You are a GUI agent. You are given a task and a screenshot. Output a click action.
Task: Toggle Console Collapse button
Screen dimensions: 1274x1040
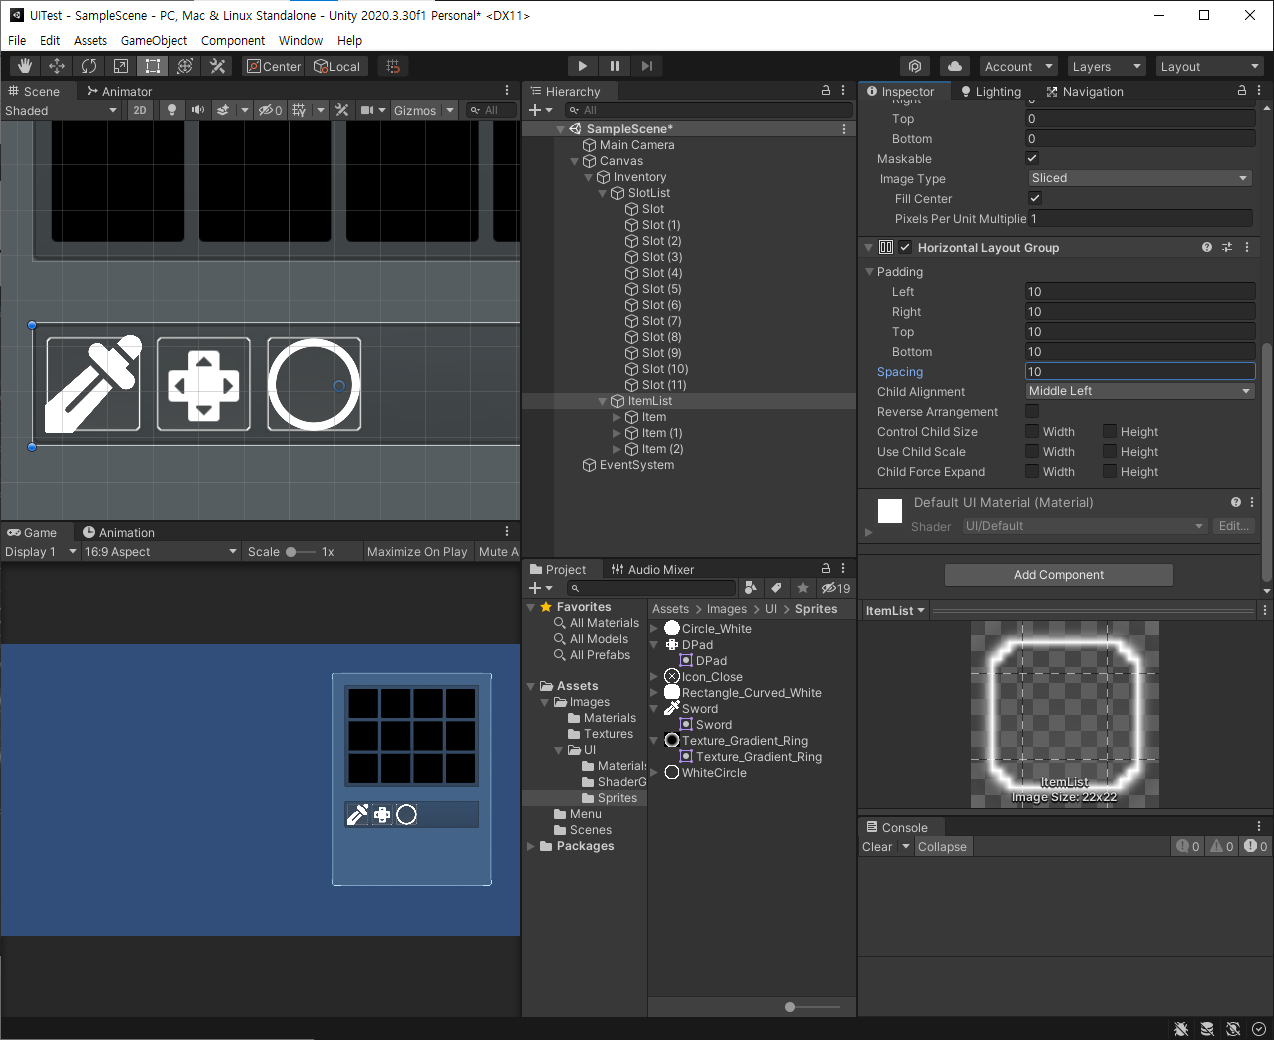point(942,846)
